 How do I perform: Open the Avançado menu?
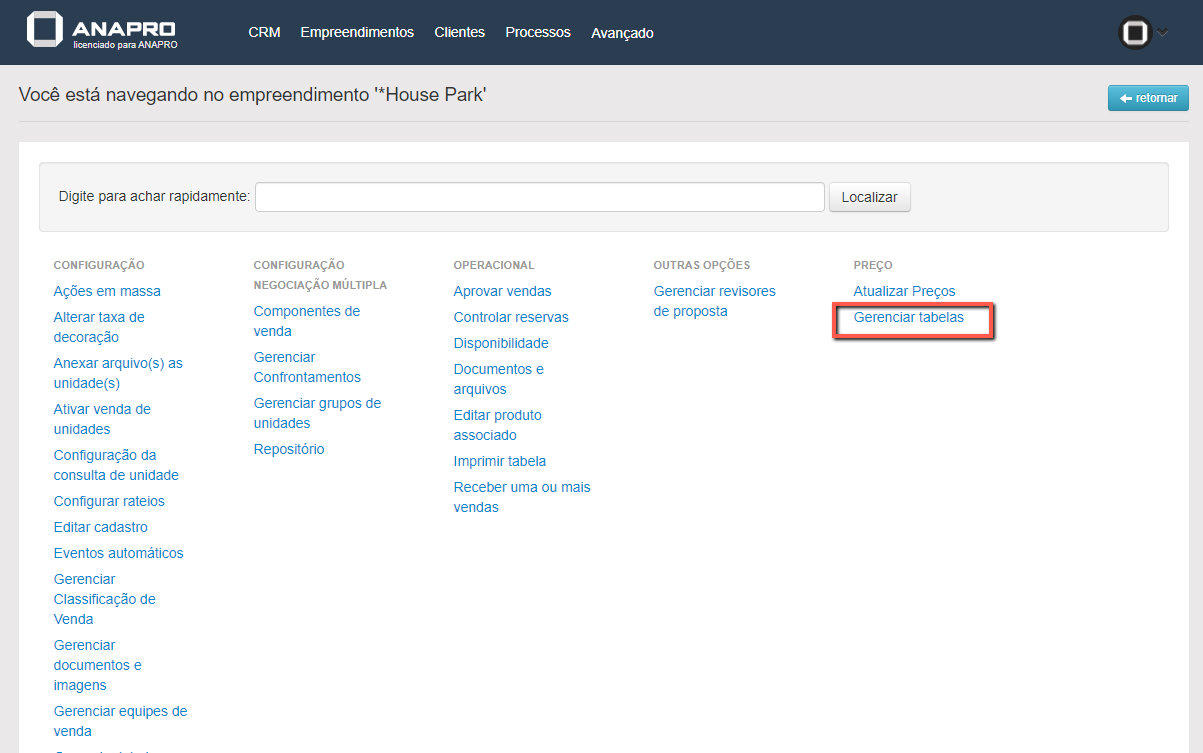[x=622, y=33]
